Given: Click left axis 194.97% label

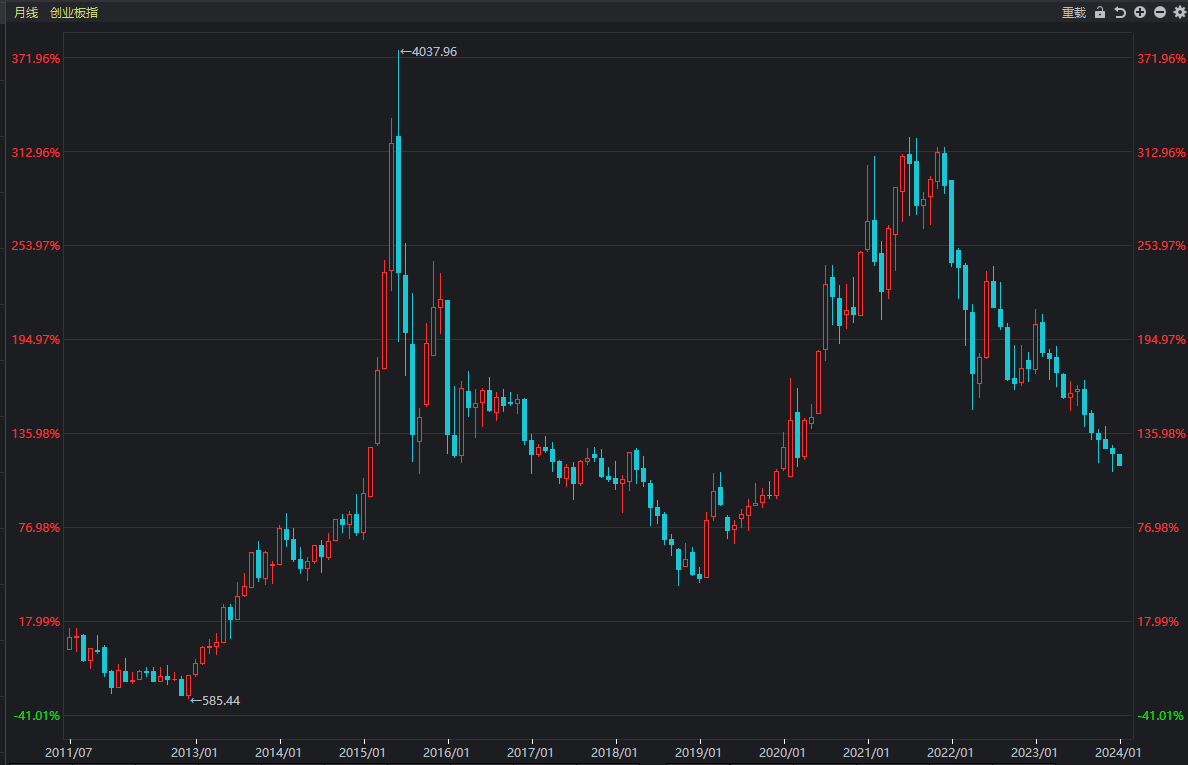Looking at the screenshot, I should 36,339.
